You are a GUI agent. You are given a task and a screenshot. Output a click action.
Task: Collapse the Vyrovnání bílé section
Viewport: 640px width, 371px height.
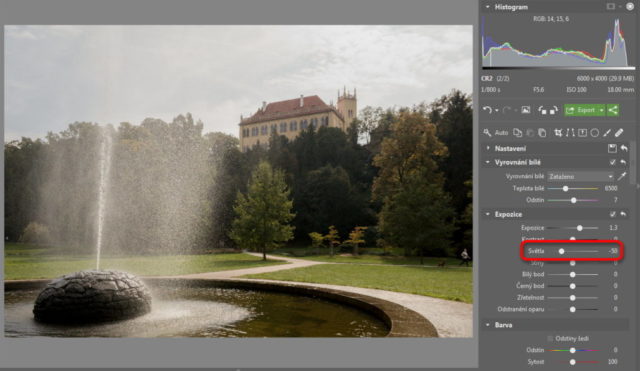click(x=488, y=162)
